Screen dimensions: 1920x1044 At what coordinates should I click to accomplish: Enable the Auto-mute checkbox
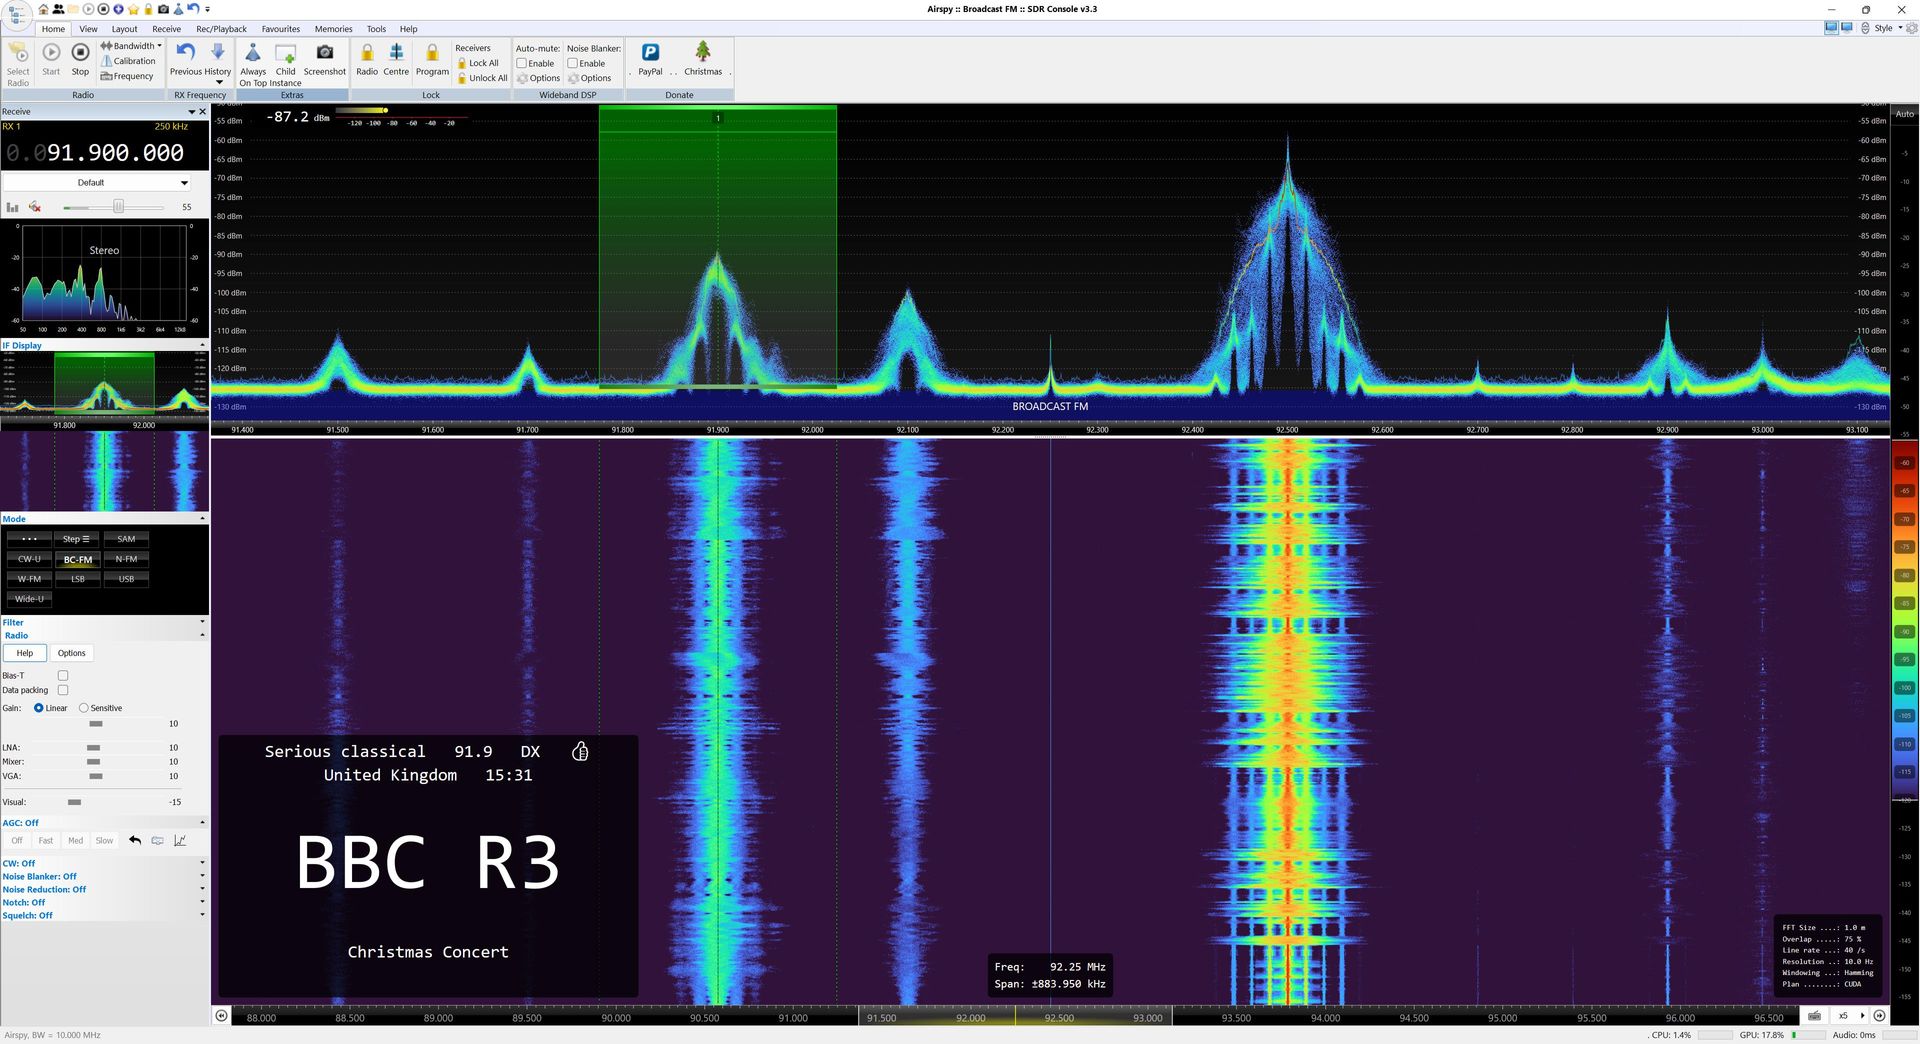pos(522,63)
